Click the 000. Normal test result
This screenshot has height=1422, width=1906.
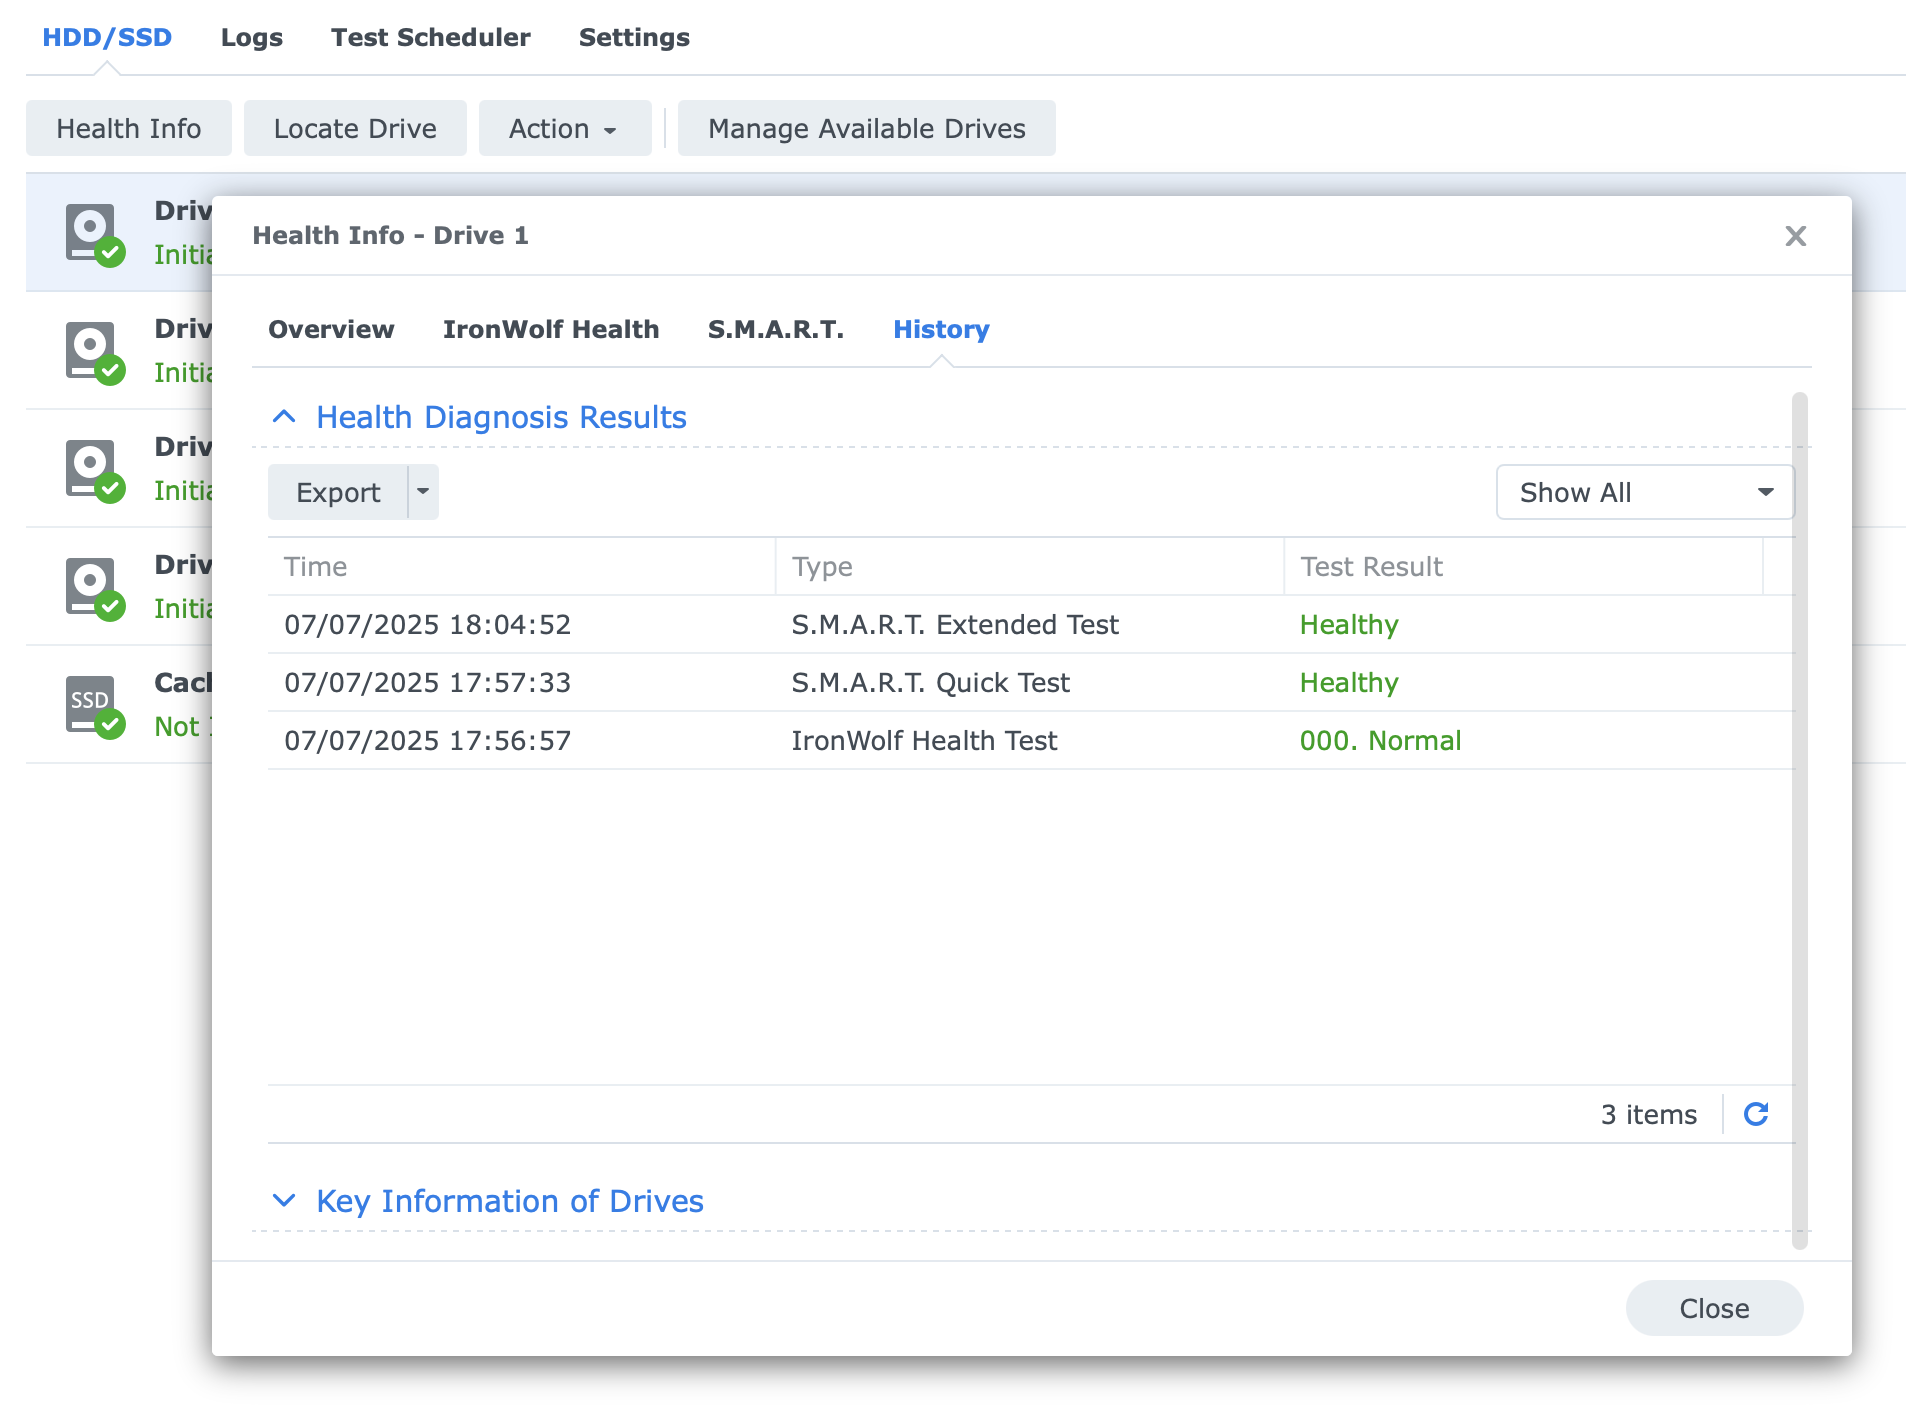1380,740
